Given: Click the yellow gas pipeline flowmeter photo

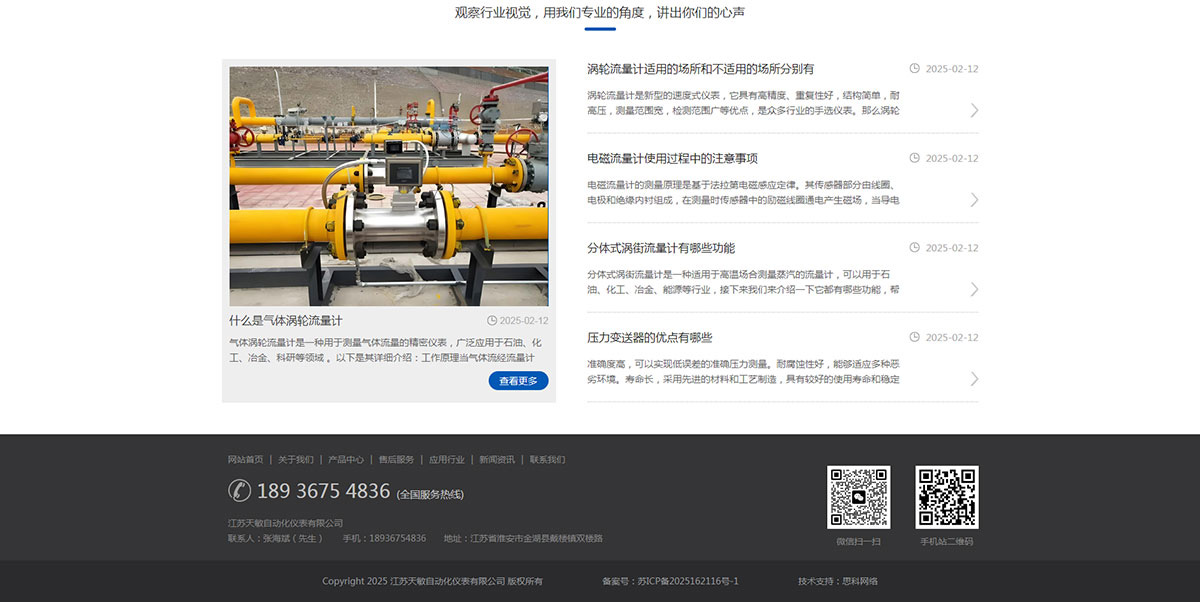Looking at the screenshot, I should [388, 186].
